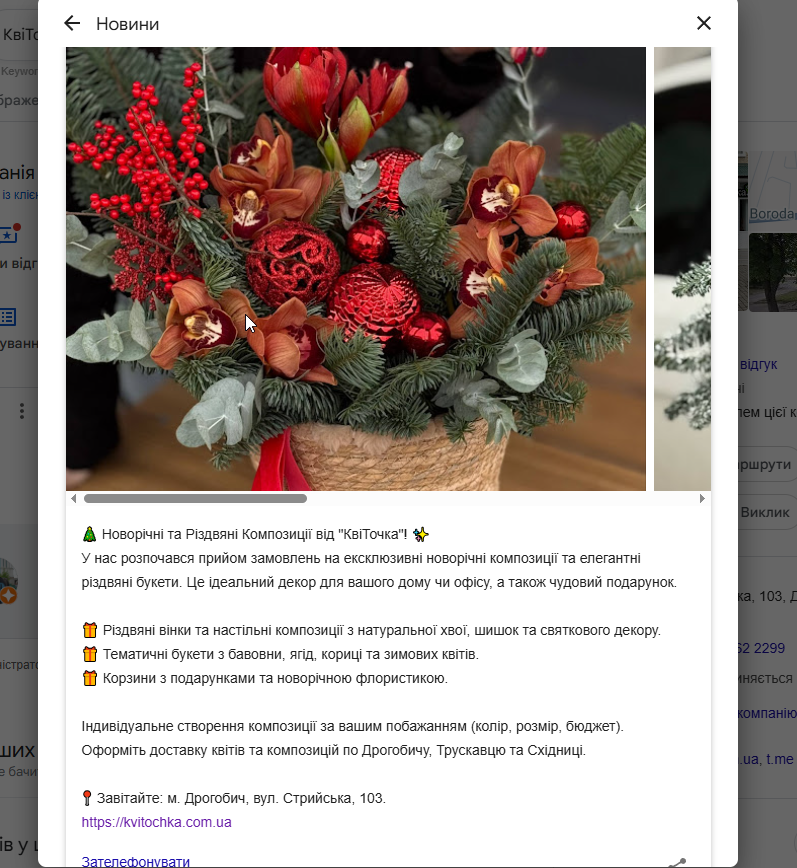
Task: Click the round profile avatar on the left
Action: (9, 581)
